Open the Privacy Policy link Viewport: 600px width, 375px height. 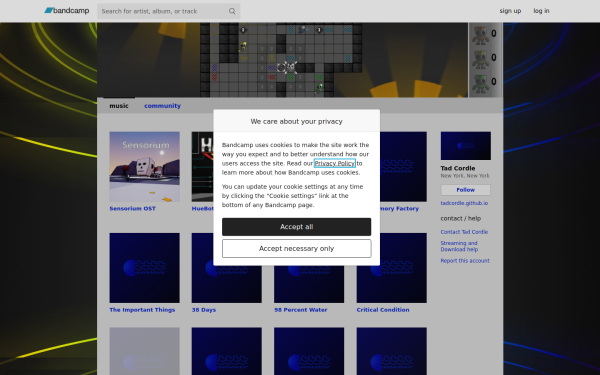coord(334,163)
